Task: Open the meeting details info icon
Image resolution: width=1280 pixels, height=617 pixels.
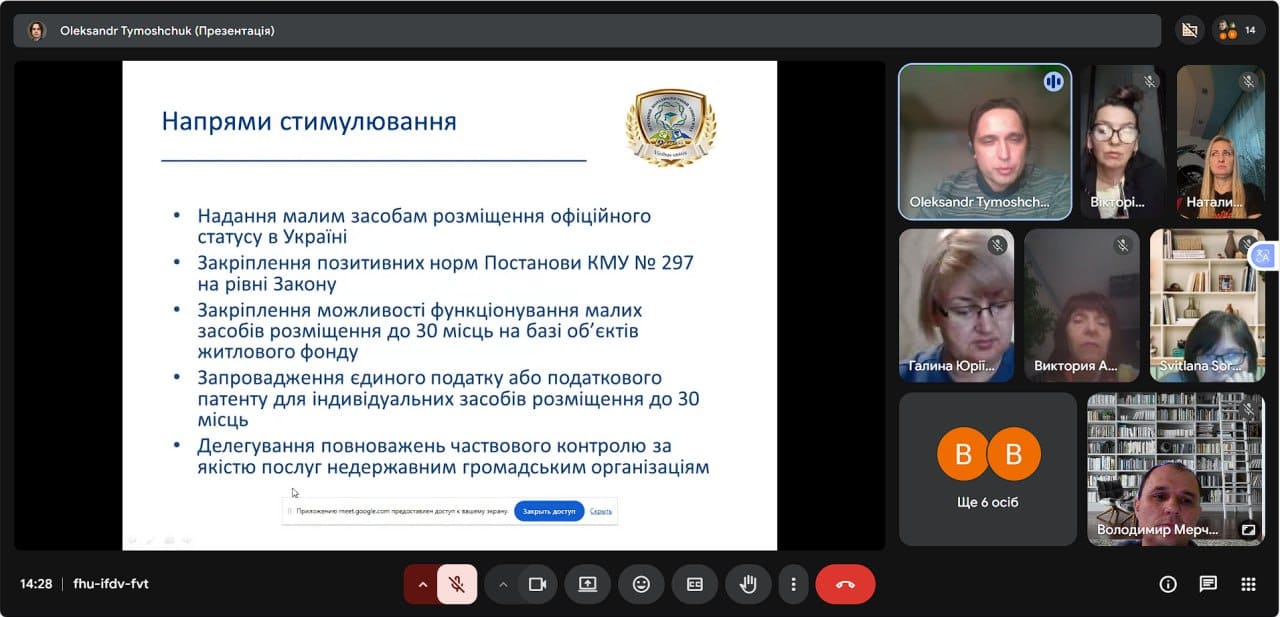Action: pos(1167,584)
